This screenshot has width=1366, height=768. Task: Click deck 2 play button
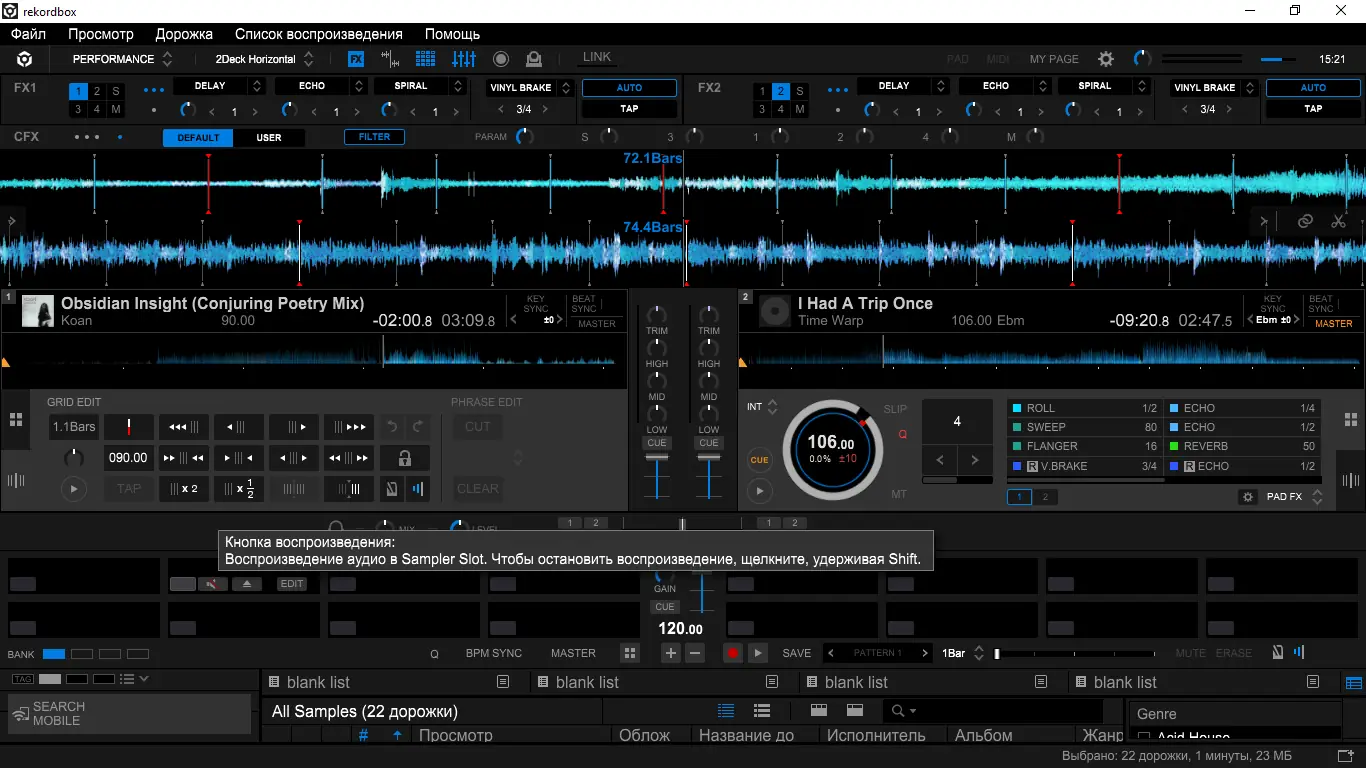(x=760, y=491)
